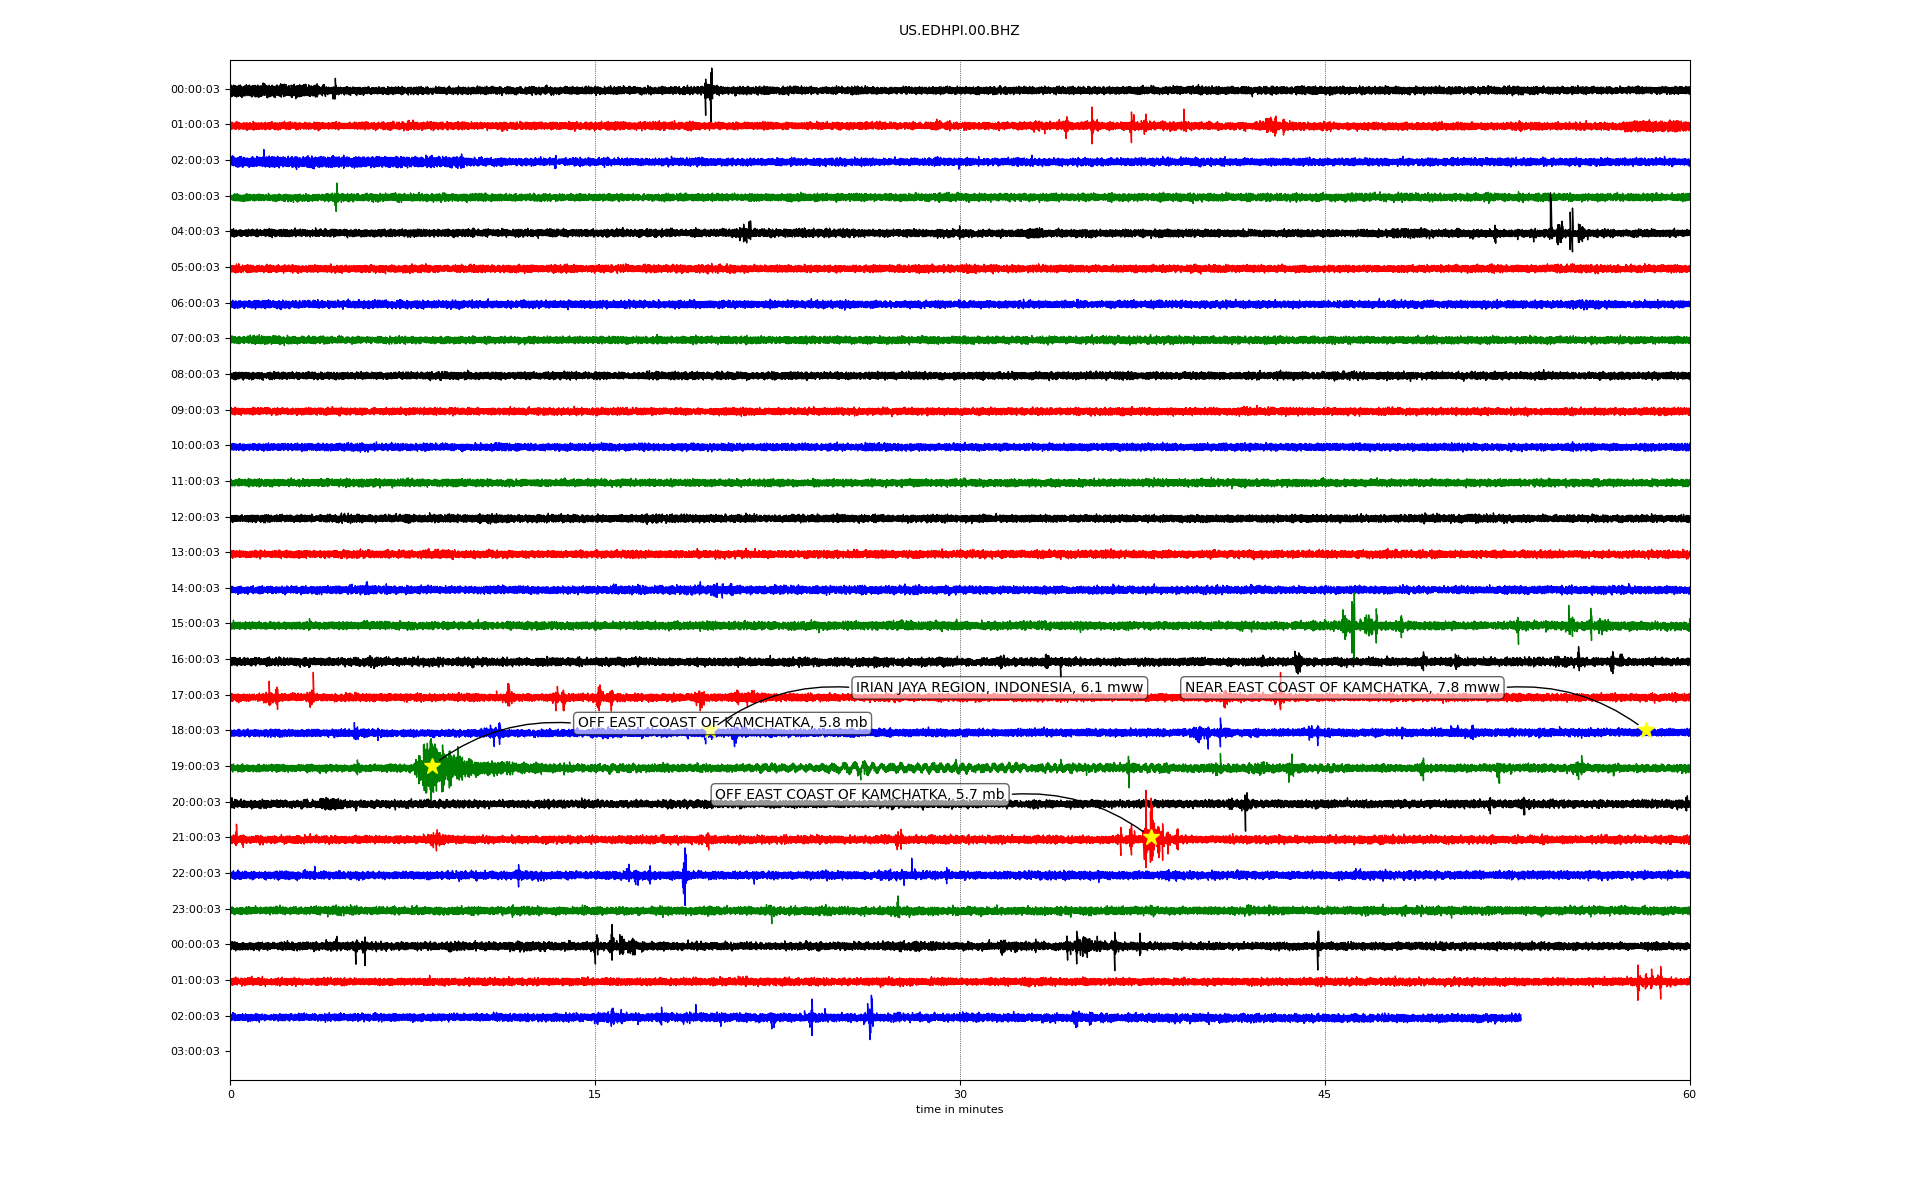Click the 12:00:03 row time label
Image resolution: width=1920 pixels, height=1200 pixels.
[x=195, y=517]
